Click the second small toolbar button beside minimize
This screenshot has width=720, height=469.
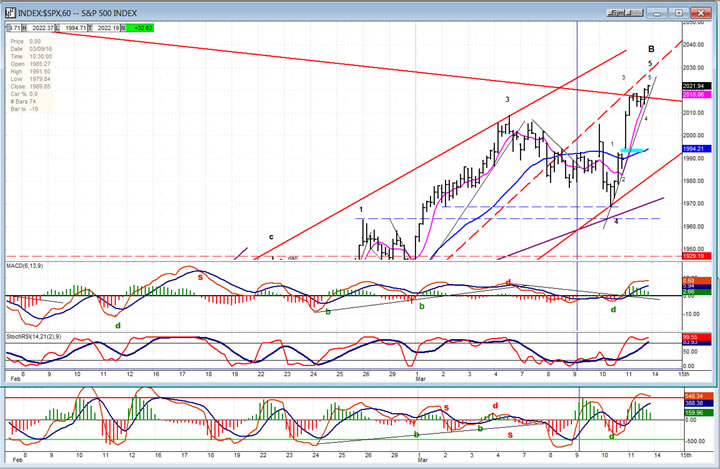point(634,13)
